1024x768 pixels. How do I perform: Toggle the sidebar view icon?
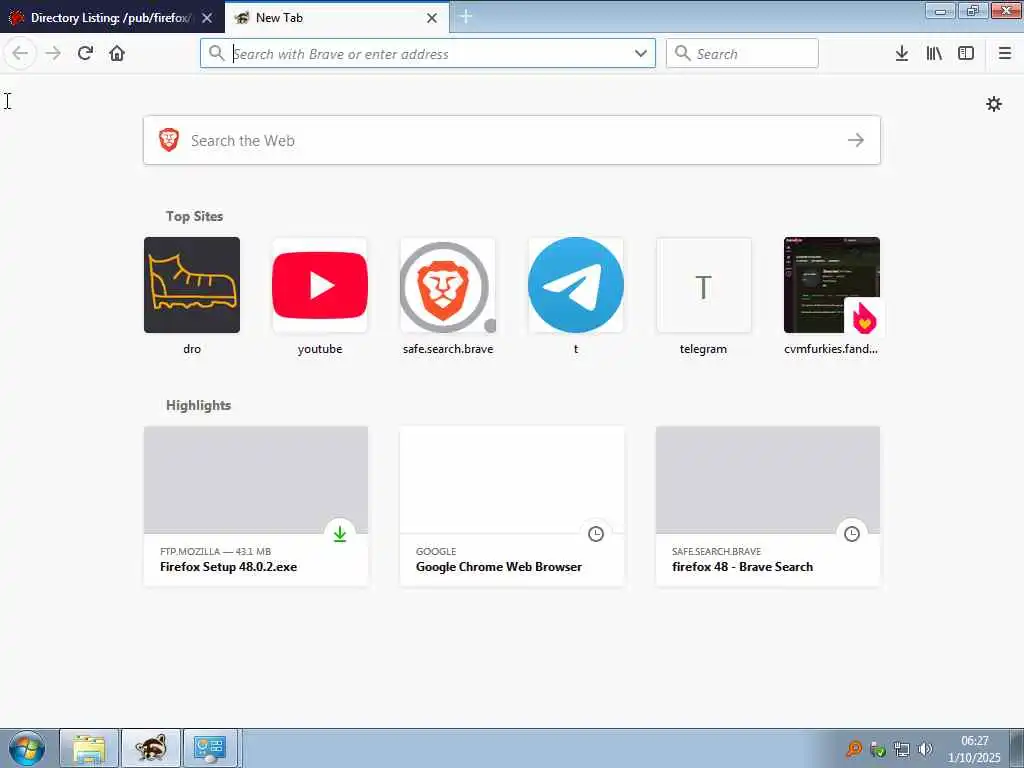[x=966, y=54]
